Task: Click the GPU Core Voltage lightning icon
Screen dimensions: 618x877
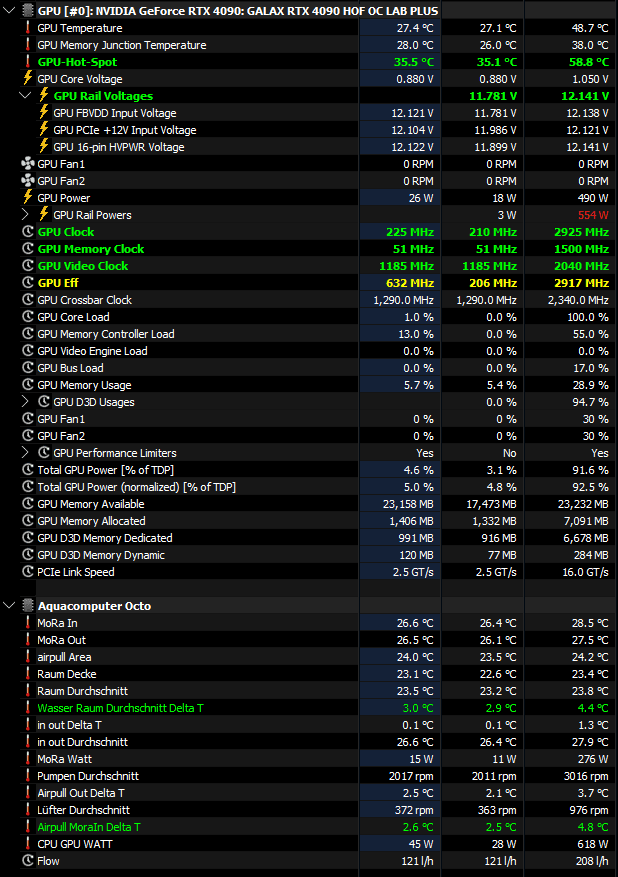Action: (27, 78)
